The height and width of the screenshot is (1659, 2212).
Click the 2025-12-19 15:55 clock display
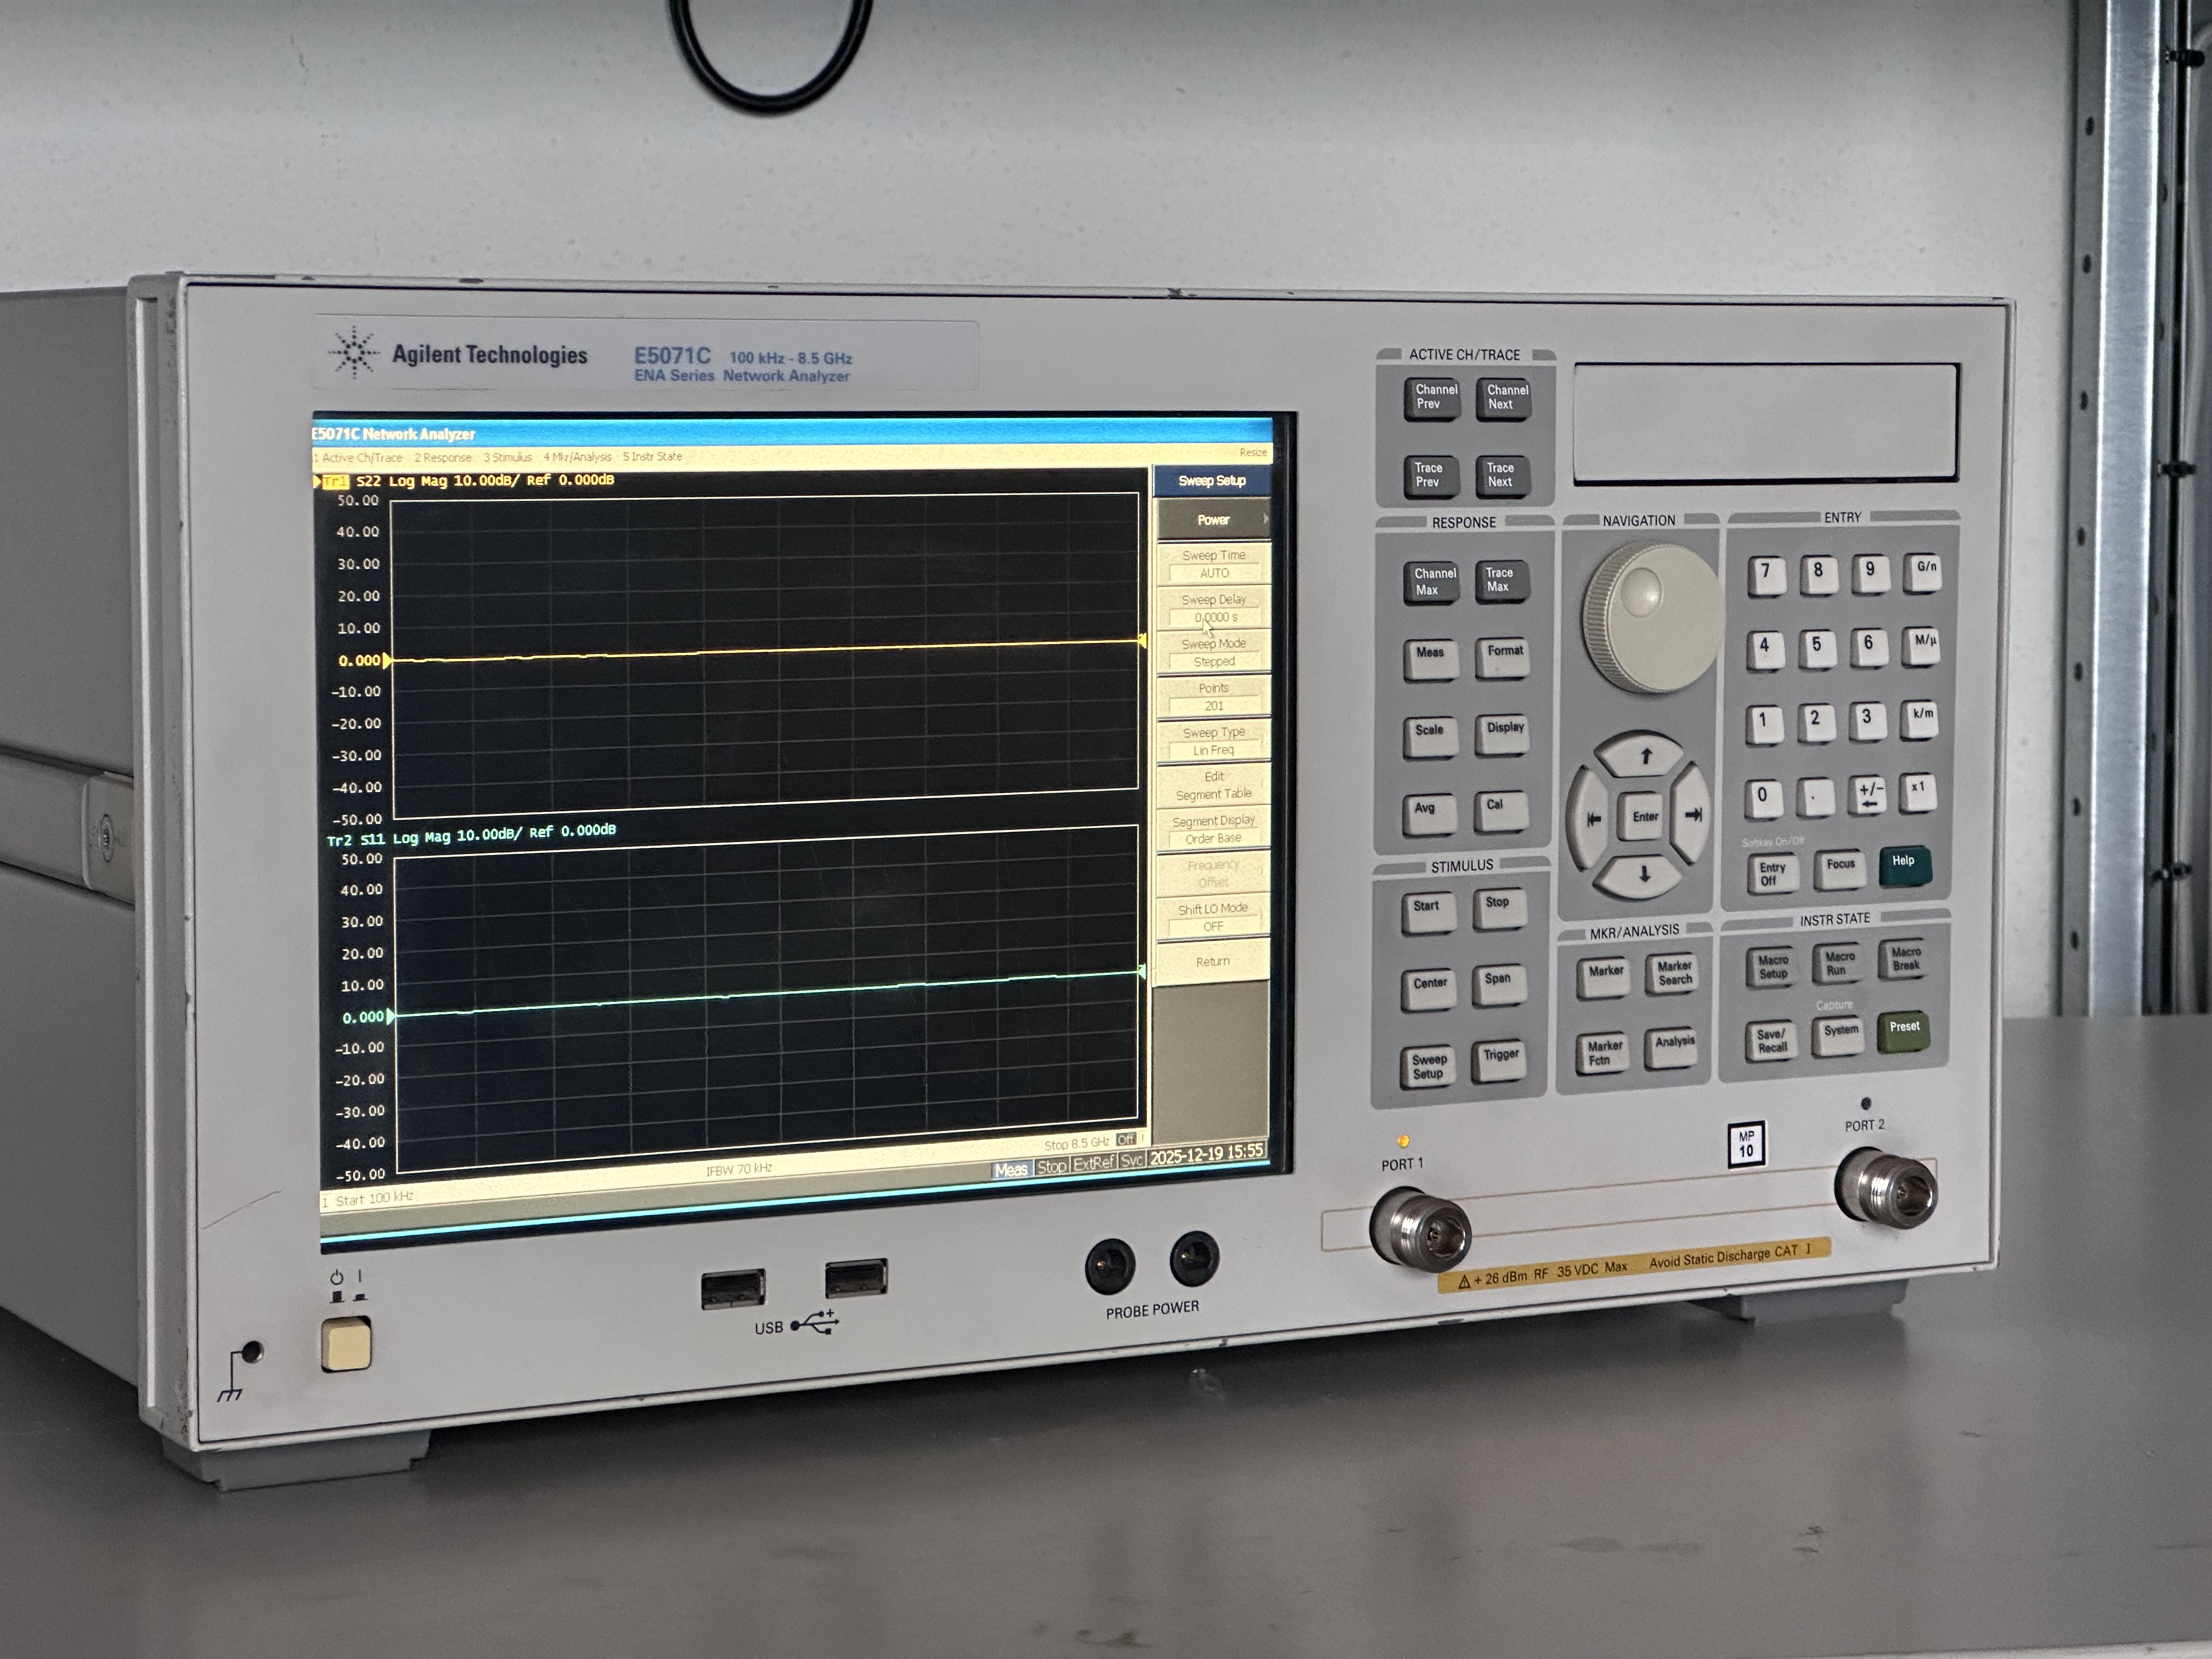click(1206, 1154)
